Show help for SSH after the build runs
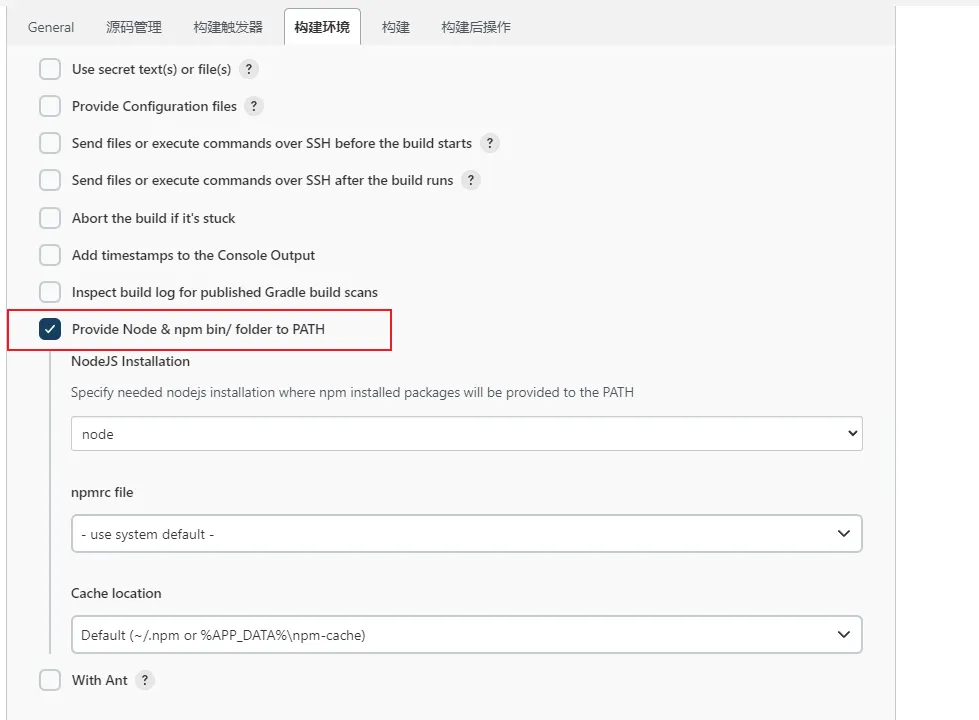979x720 pixels. [471, 180]
